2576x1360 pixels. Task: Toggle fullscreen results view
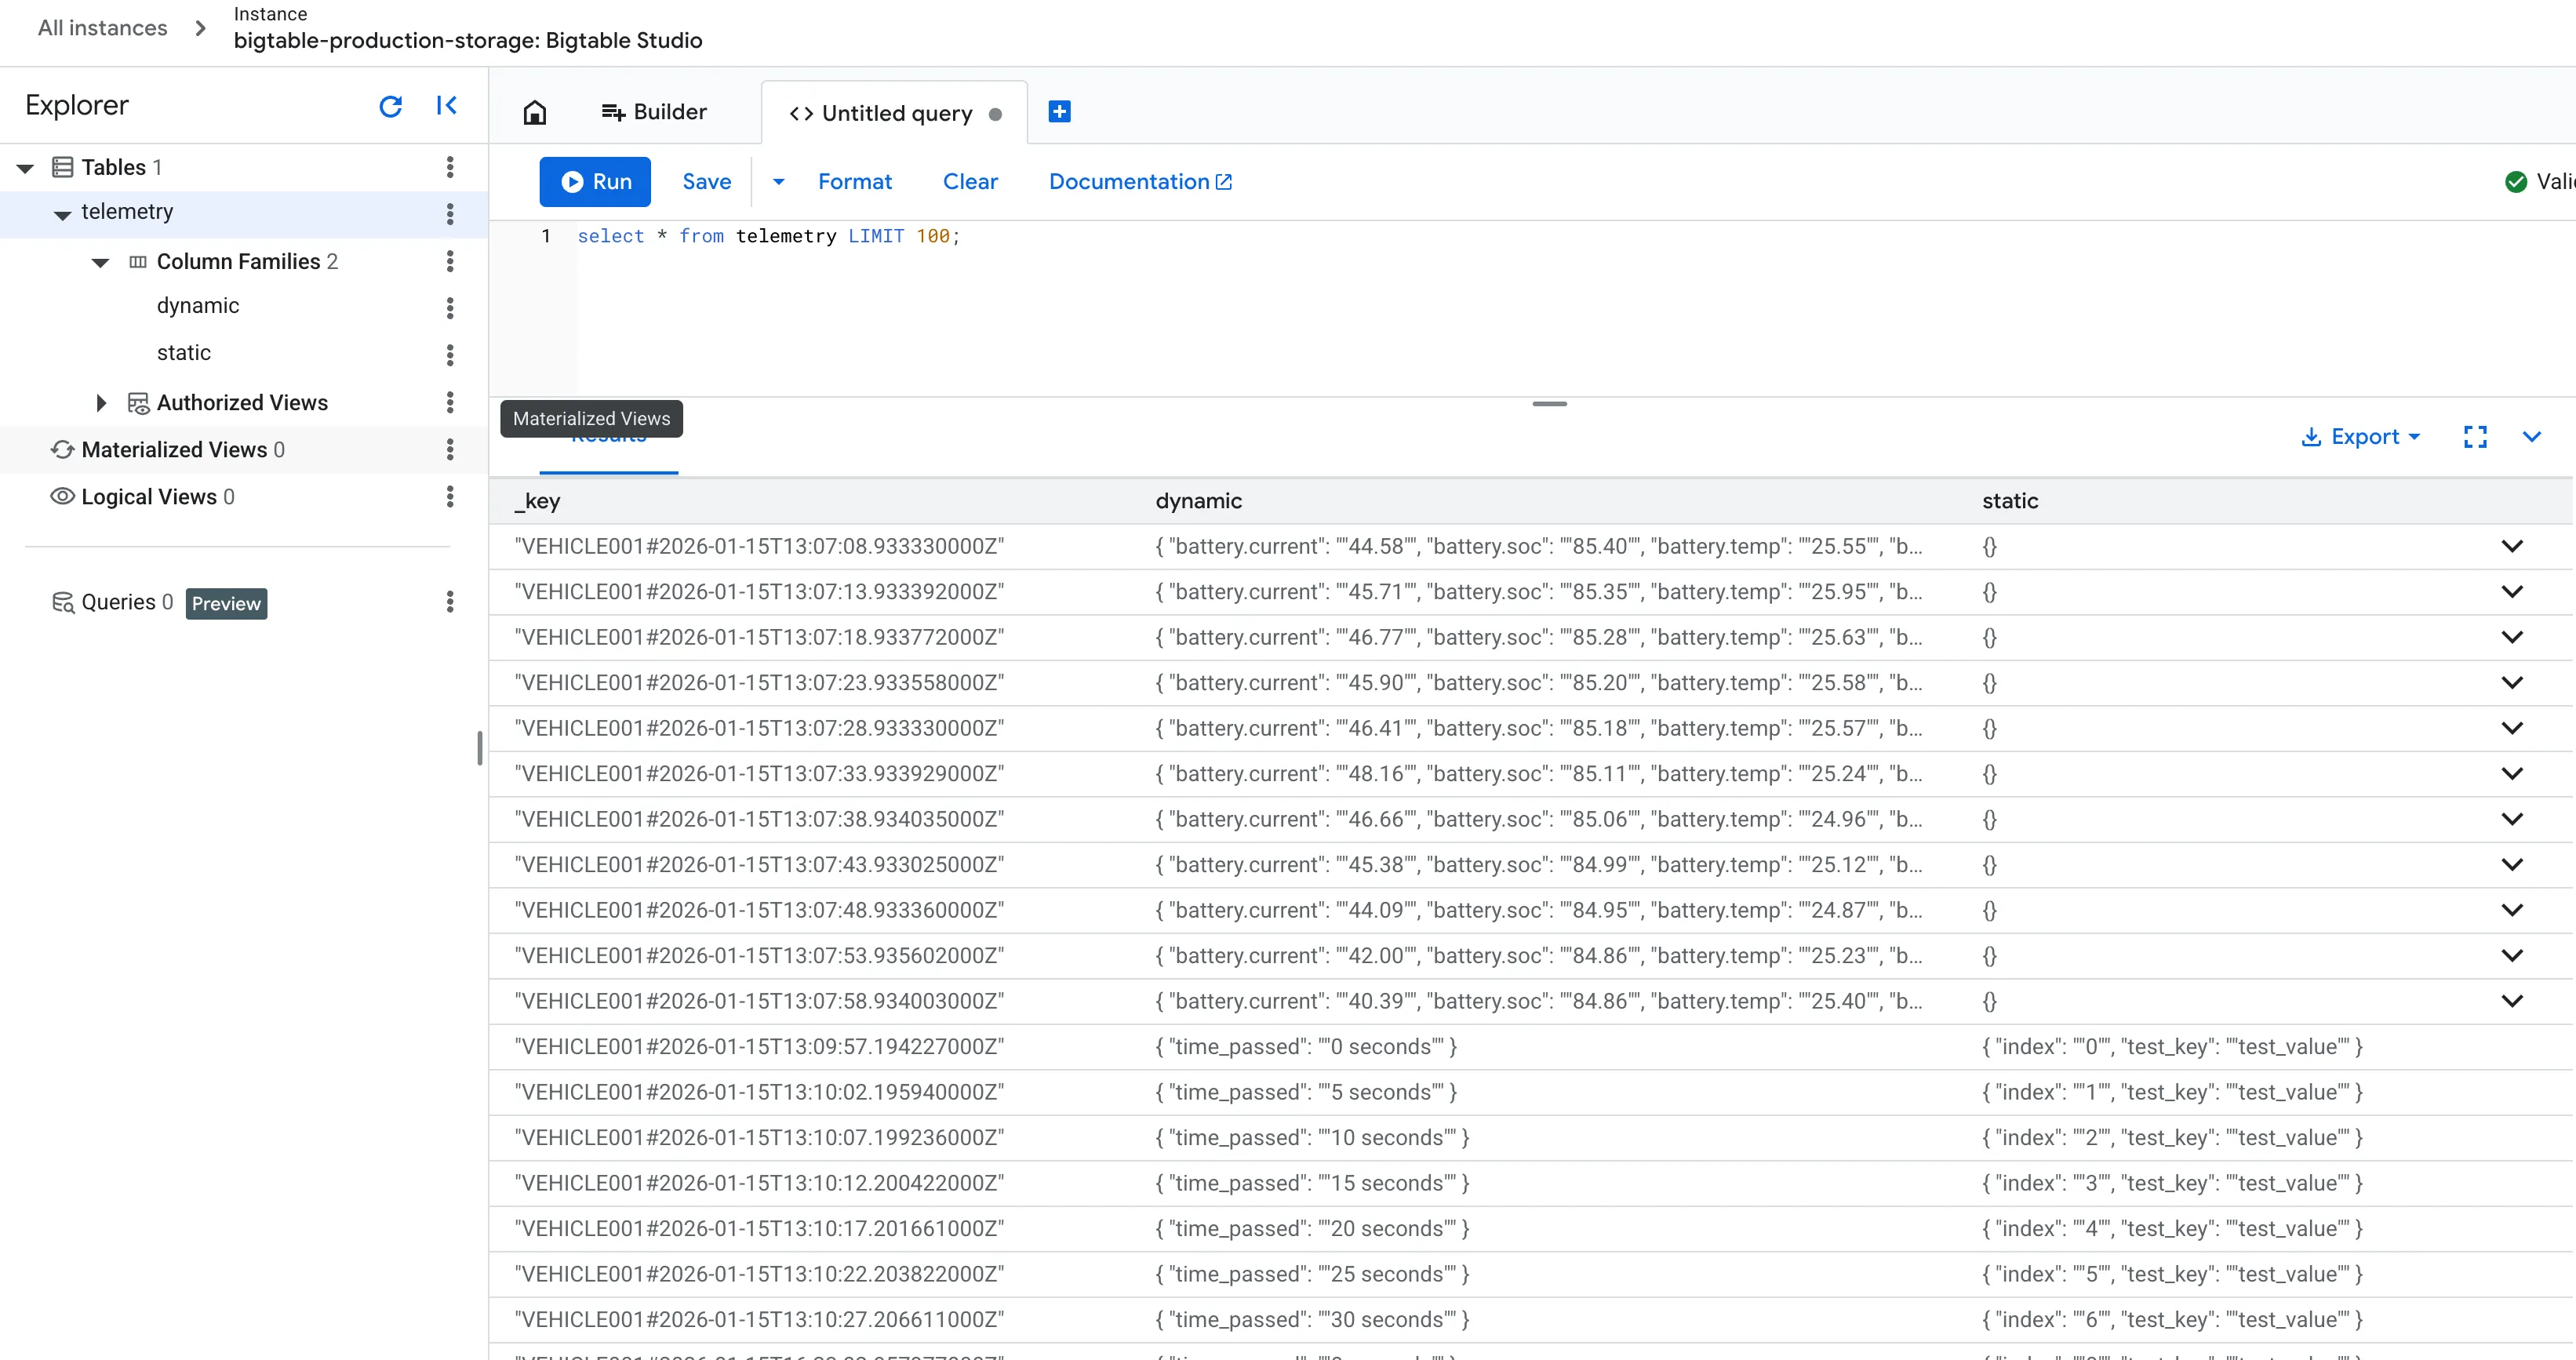[2475, 437]
